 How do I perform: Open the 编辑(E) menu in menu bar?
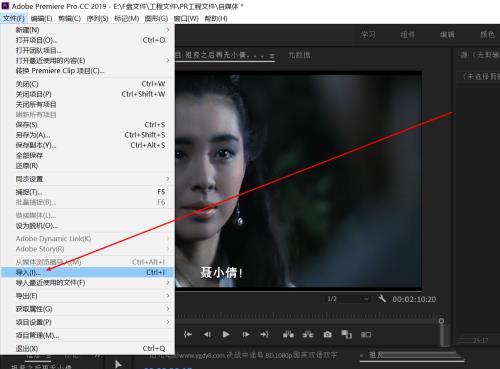(x=41, y=18)
